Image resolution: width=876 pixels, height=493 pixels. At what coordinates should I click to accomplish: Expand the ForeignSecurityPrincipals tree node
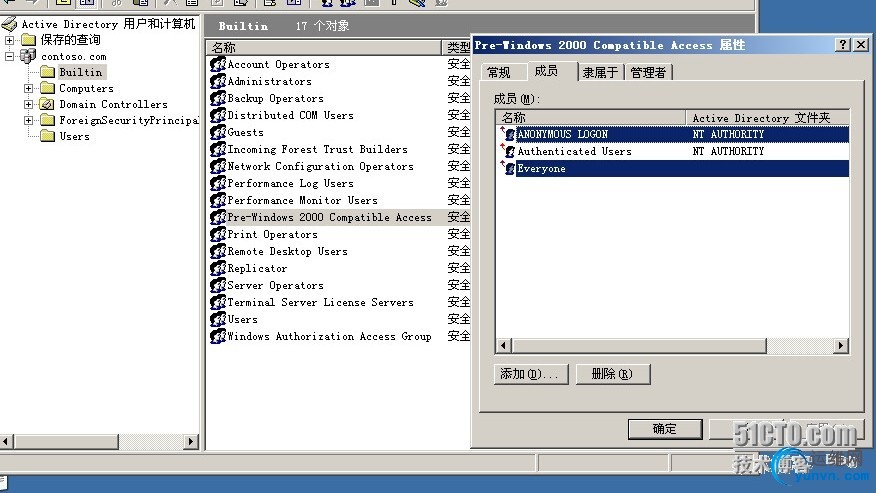tap(28, 120)
